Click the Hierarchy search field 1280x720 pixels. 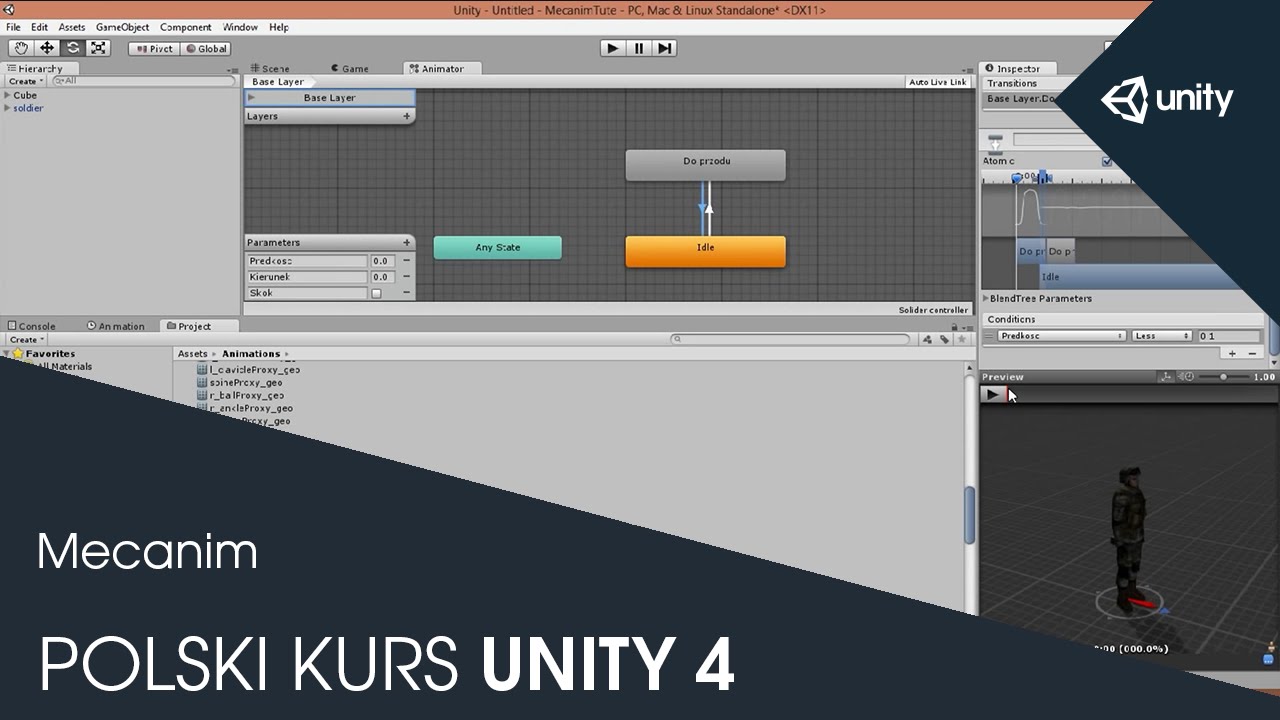[x=144, y=81]
